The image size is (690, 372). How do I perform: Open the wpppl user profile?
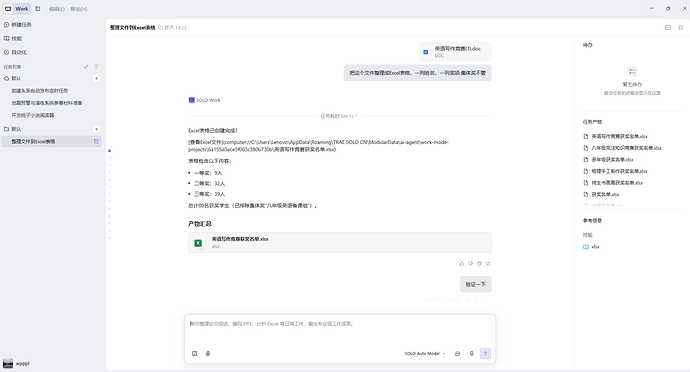[x=16, y=363]
